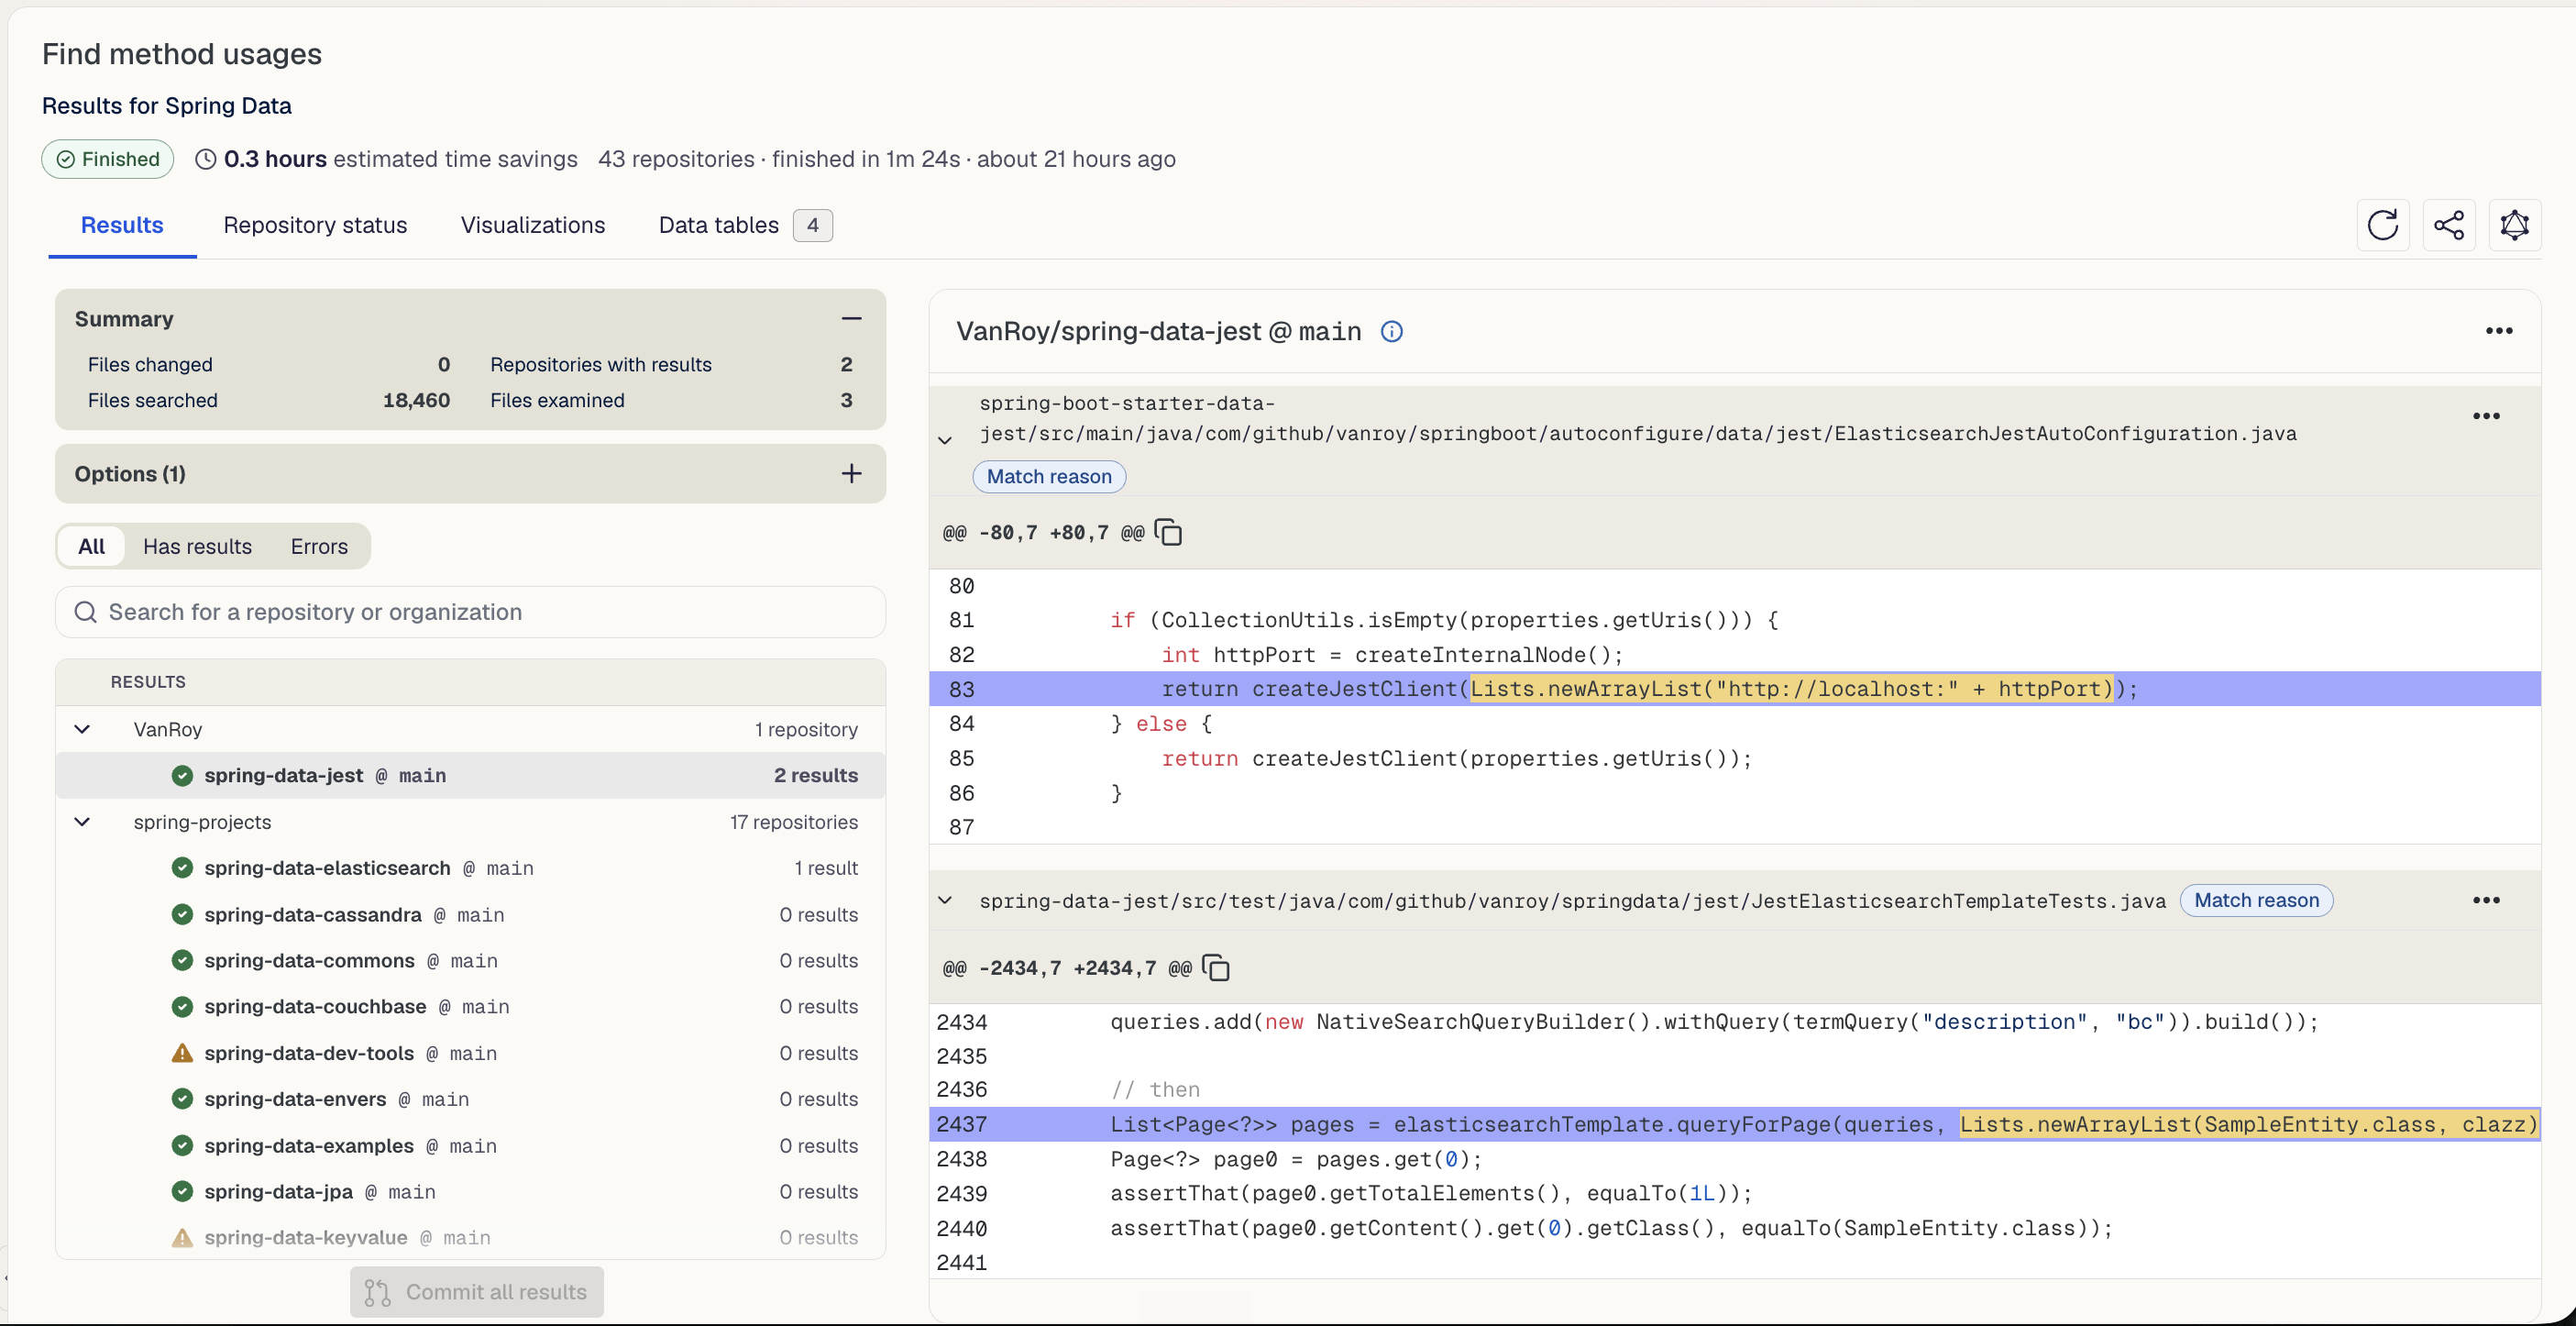Image resolution: width=2576 pixels, height=1326 pixels.
Task: Collapse the VanRoy organization group
Action: pyautogui.click(x=82, y=729)
